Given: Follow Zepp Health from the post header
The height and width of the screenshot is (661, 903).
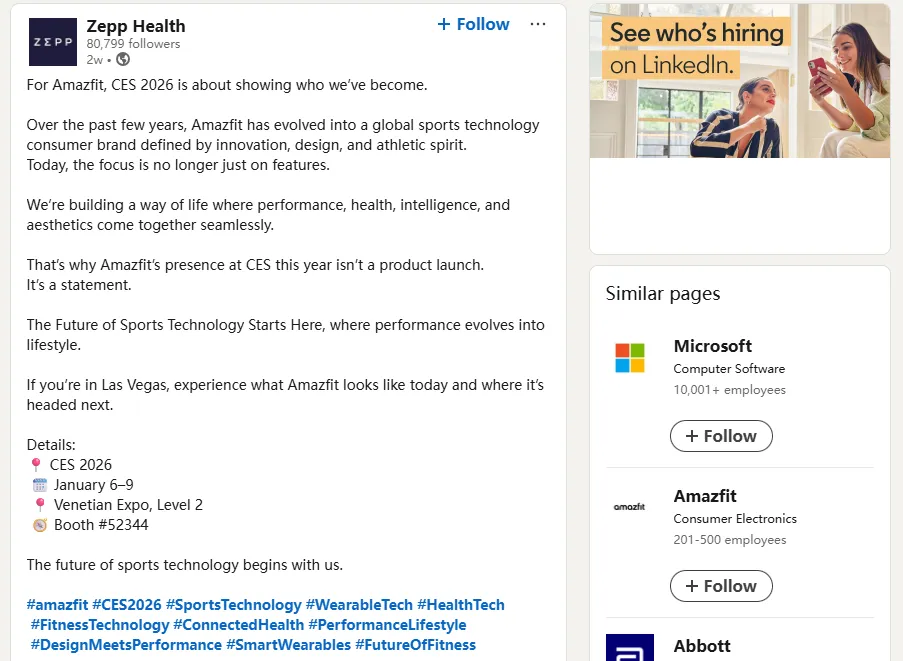Looking at the screenshot, I should pos(473,24).
